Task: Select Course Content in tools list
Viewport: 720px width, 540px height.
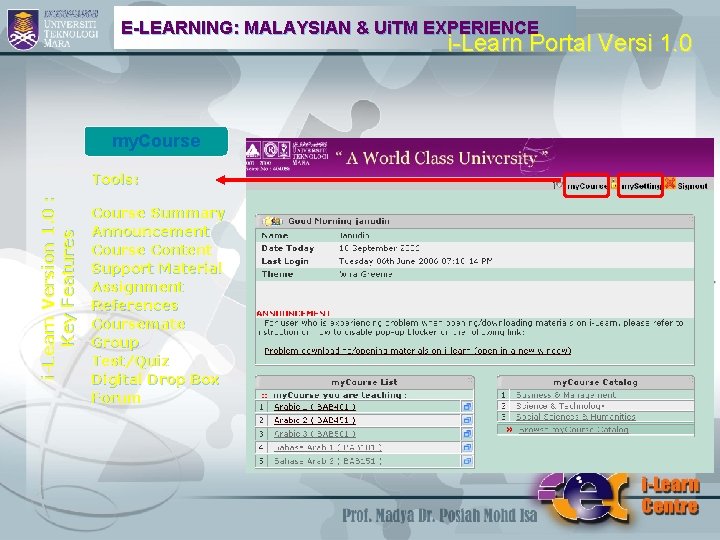Action: click(152, 250)
